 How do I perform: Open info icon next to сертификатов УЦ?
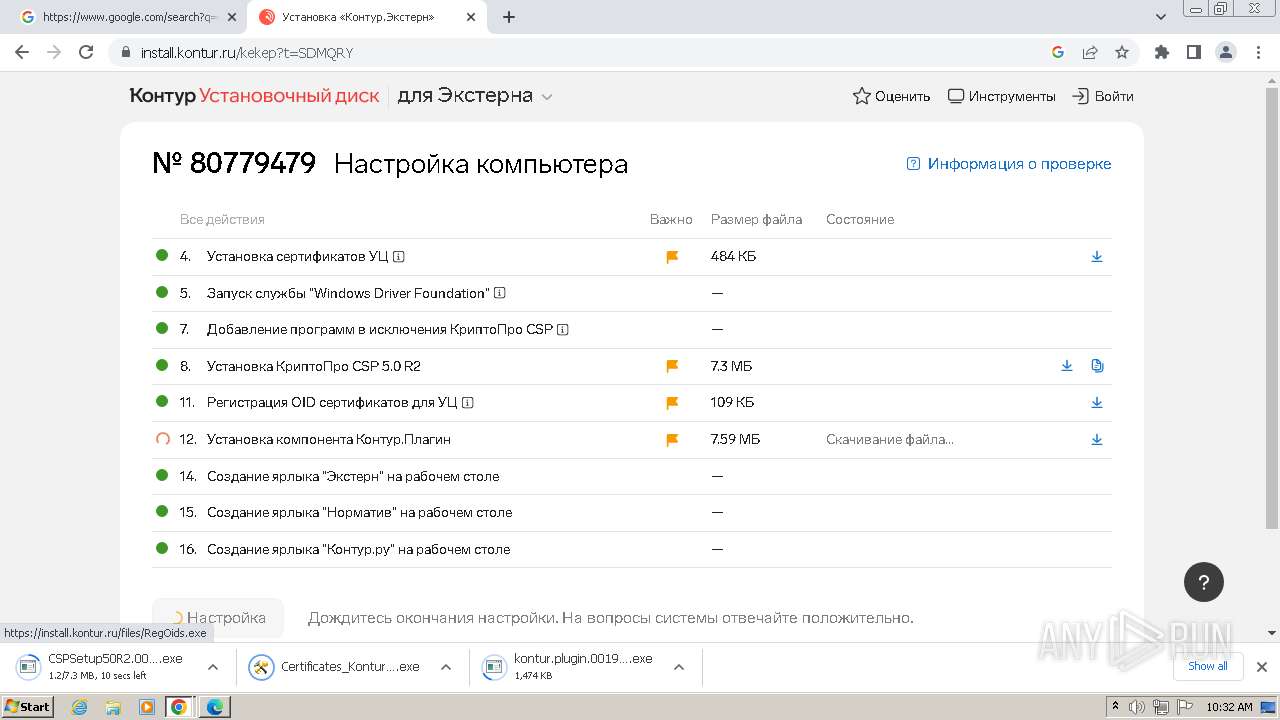[x=399, y=257]
